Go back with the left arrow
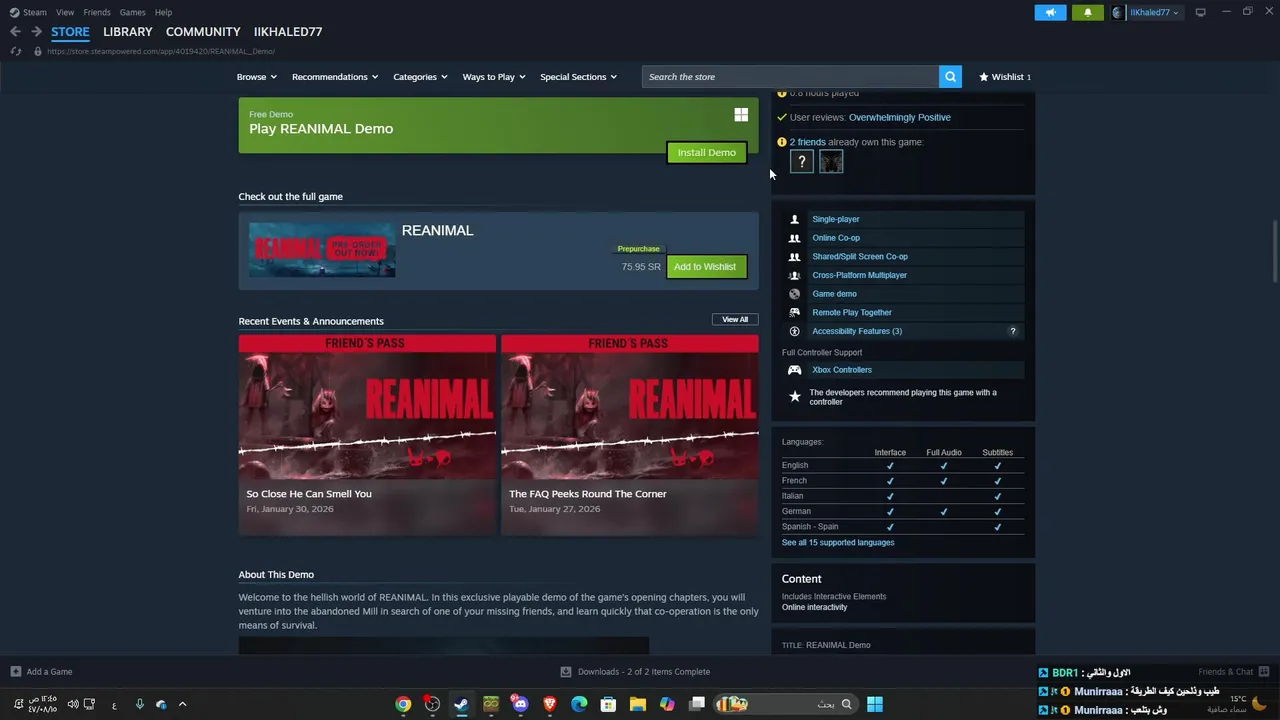This screenshot has height=720, width=1280. (15, 32)
